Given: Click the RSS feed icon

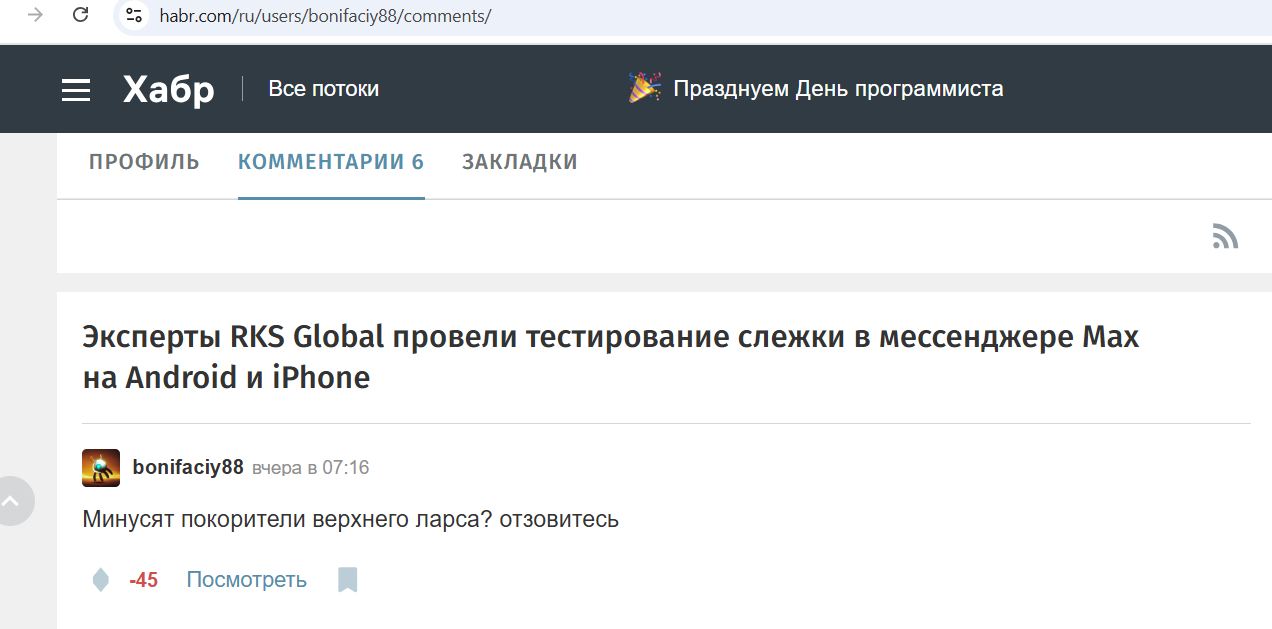Looking at the screenshot, I should 1225,236.
